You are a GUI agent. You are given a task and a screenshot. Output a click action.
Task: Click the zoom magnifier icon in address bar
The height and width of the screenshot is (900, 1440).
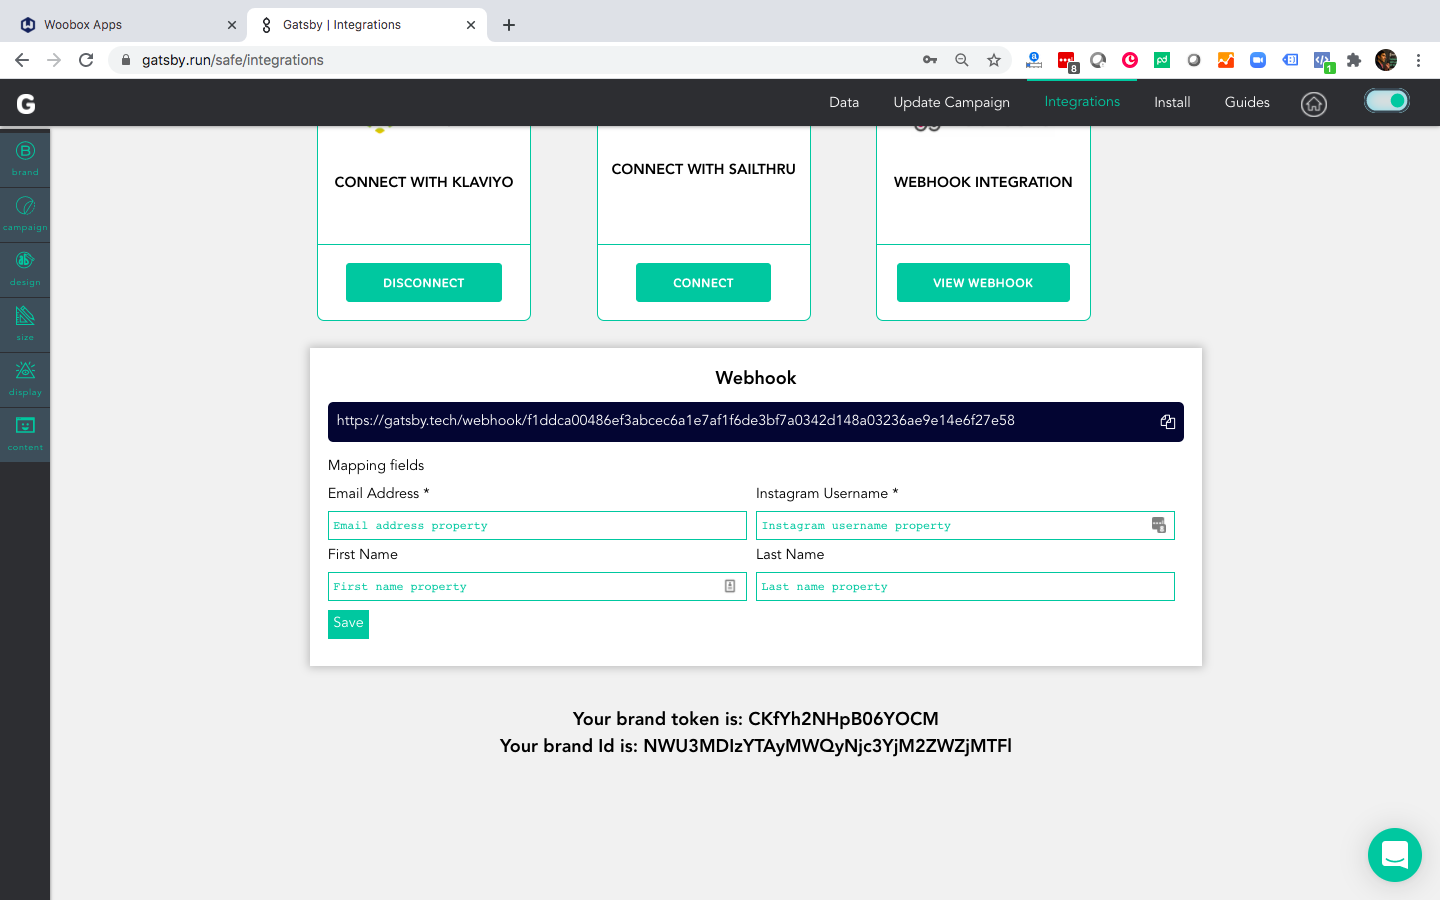tap(962, 60)
